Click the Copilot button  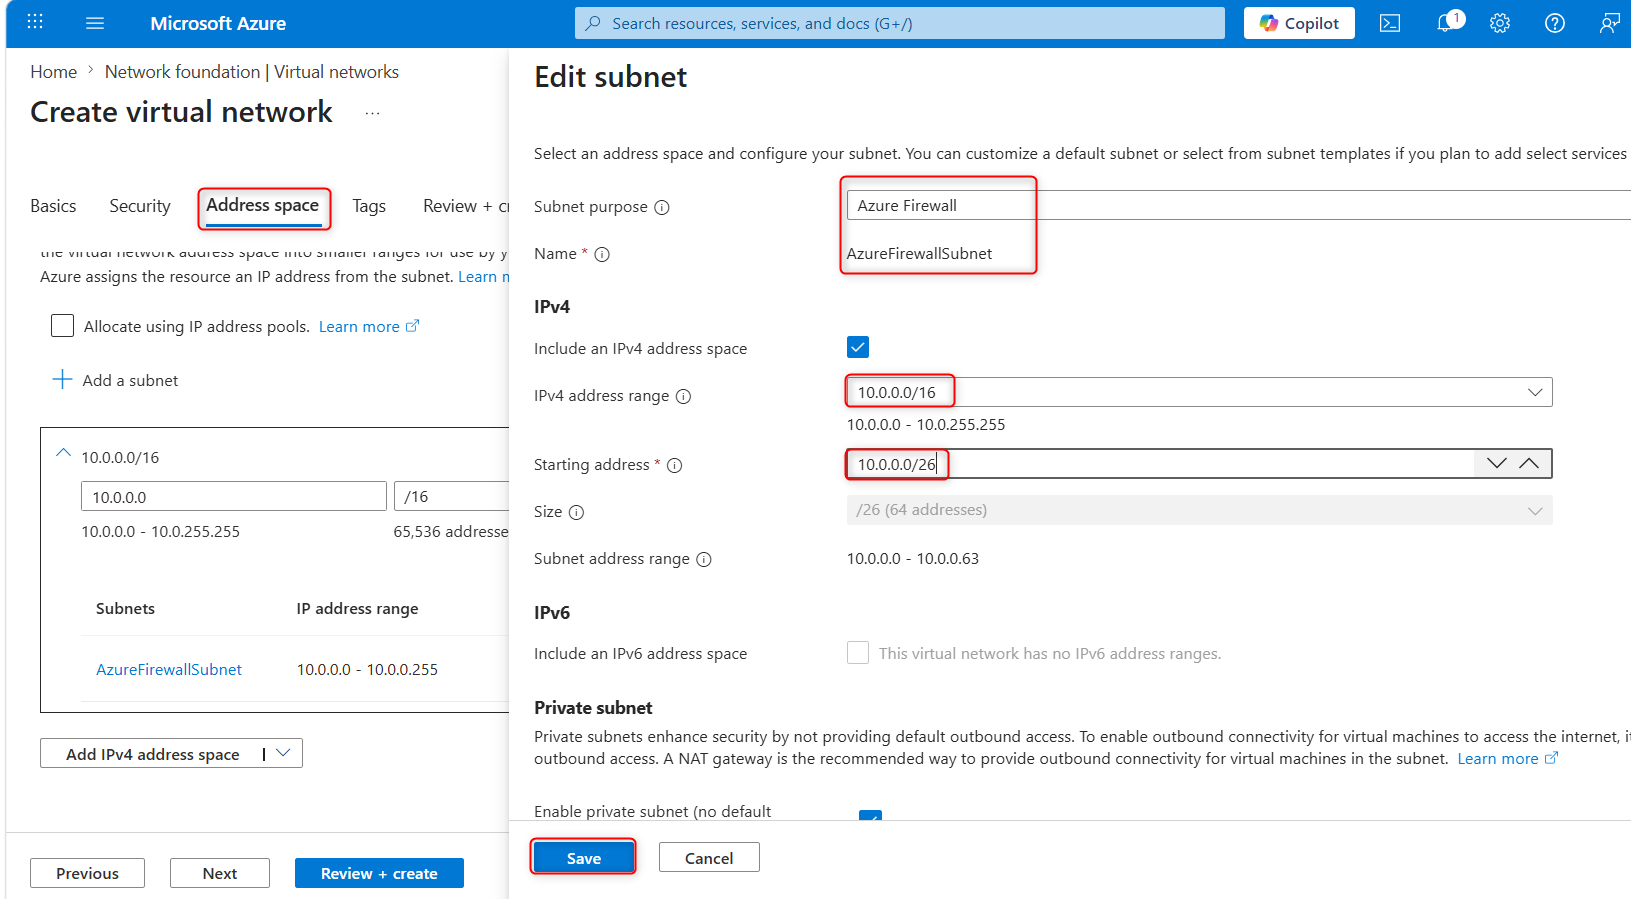[1299, 23]
